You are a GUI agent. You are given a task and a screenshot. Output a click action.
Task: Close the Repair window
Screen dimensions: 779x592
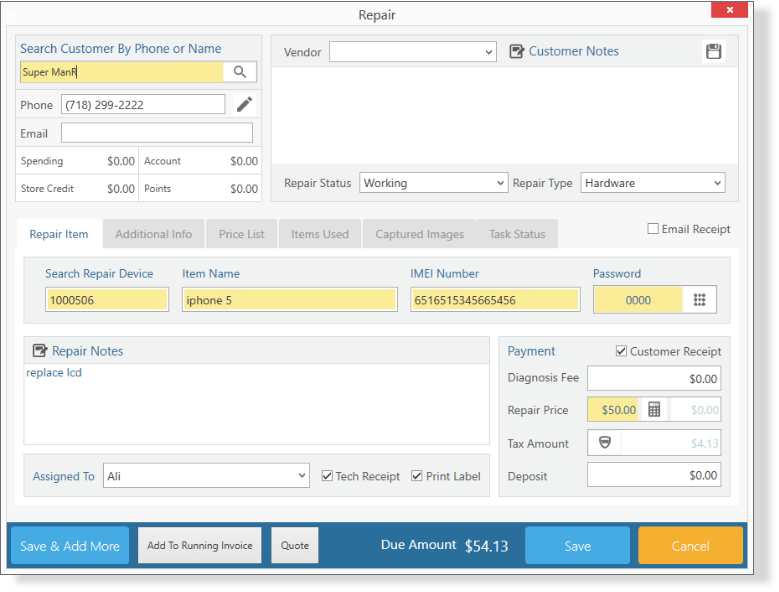point(729,10)
